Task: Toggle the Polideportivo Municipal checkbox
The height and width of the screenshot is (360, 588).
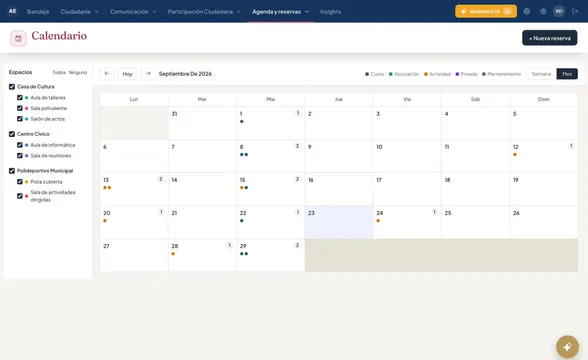Action: click(12, 171)
